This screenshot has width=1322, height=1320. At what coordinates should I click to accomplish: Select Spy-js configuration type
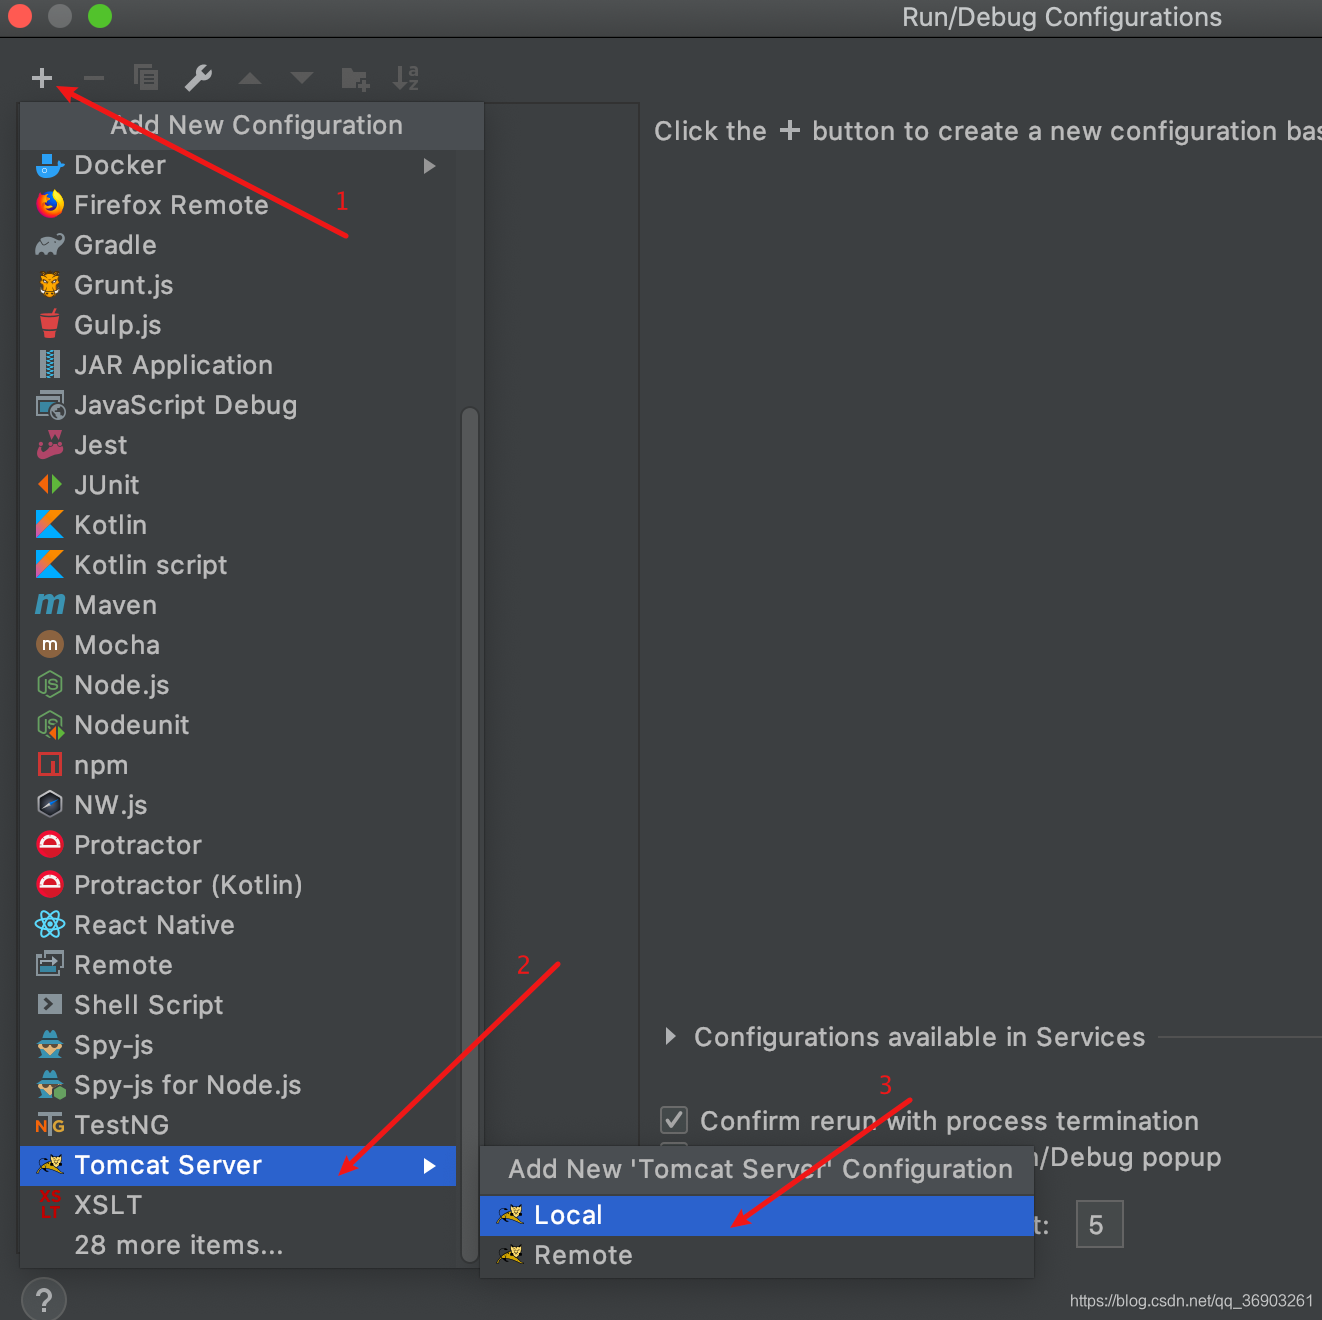pyautogui.click(x=238, y=1045)
